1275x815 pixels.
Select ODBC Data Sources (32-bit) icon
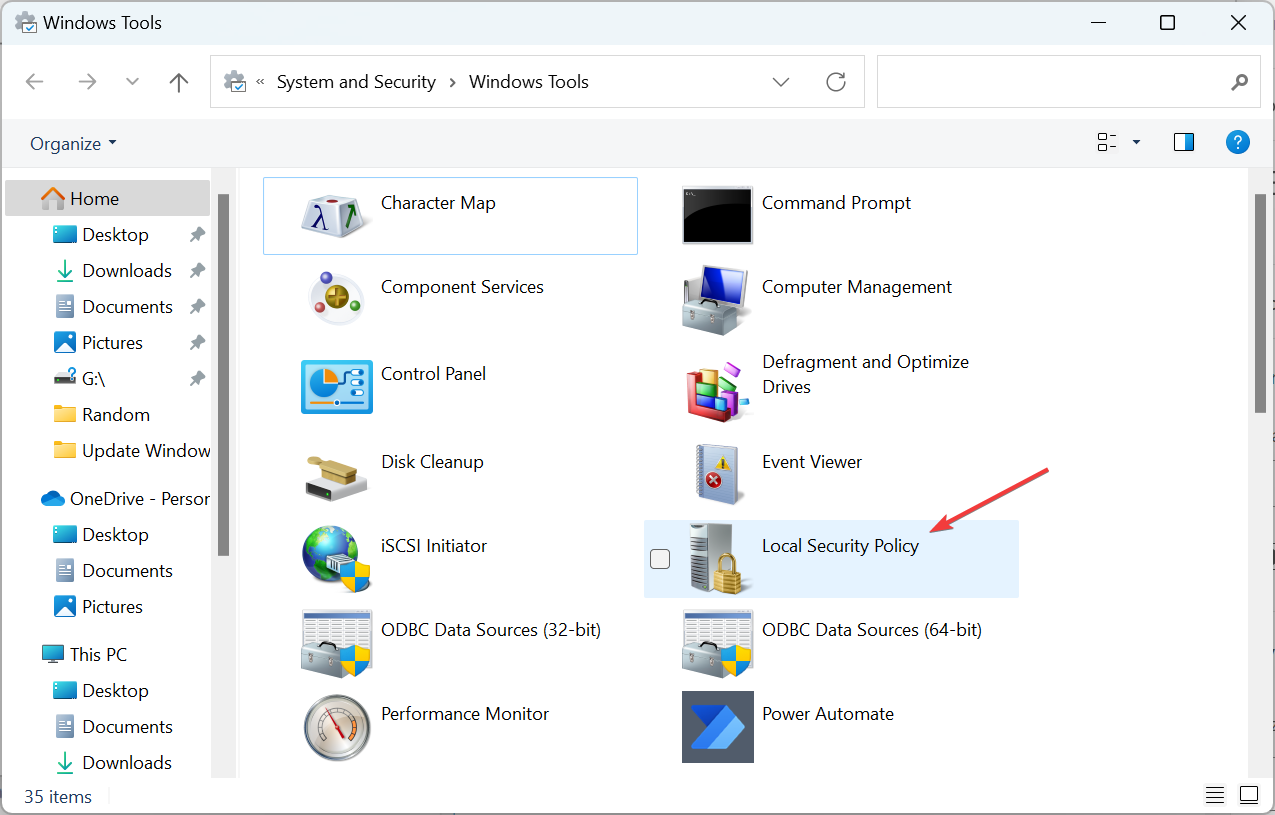click(x=336, y=644)
